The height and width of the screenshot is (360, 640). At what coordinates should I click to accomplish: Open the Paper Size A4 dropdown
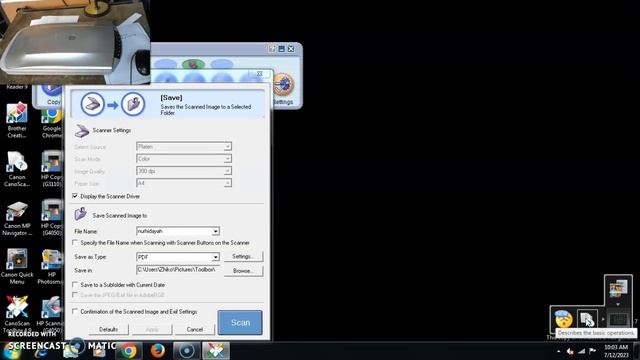pyautogui.click(x=227, y=183)
